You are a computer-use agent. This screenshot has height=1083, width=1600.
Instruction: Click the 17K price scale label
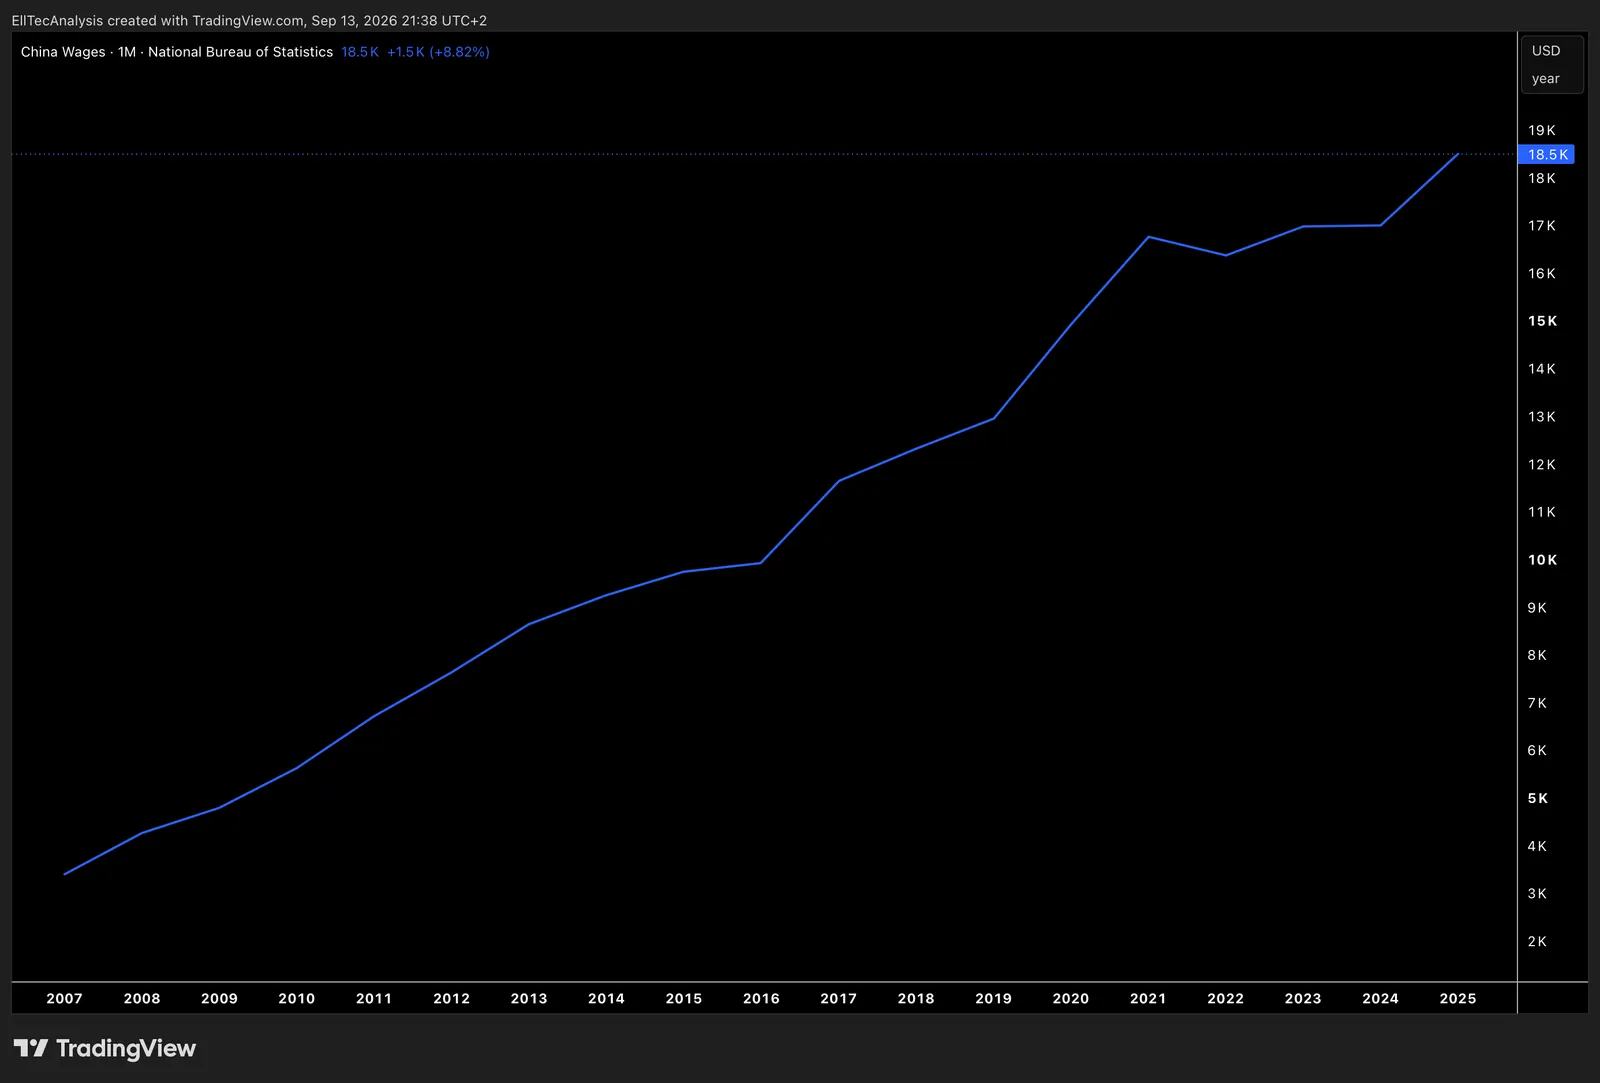click(x=1542, y=226)
